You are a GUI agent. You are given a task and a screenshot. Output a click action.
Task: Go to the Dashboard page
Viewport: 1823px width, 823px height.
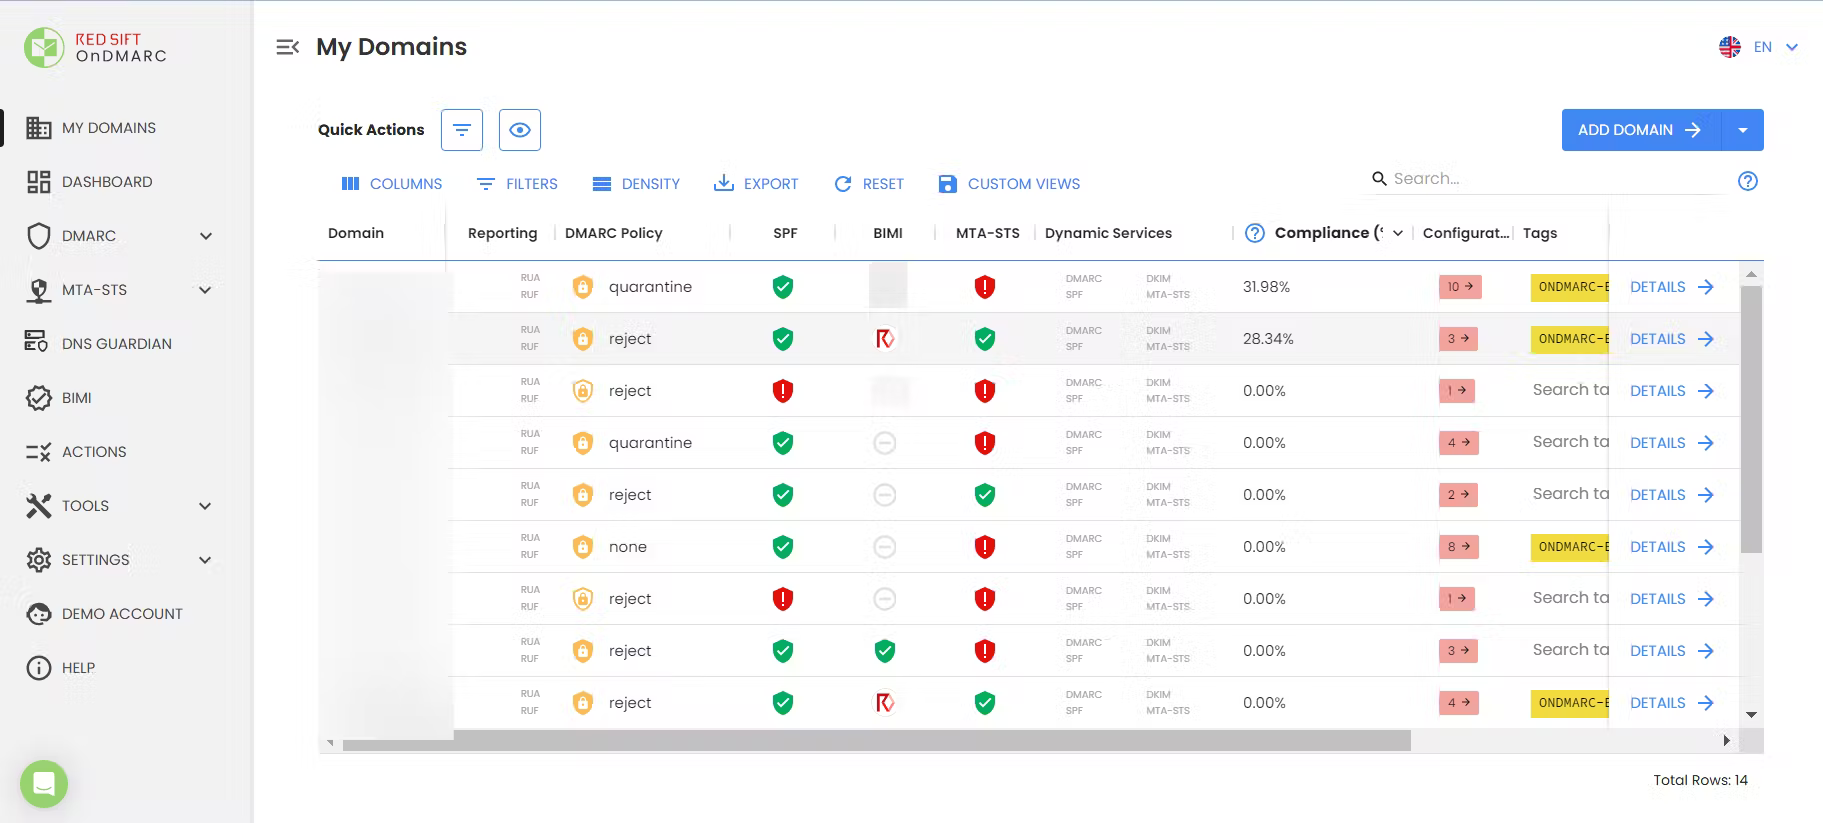coord(107,182)
